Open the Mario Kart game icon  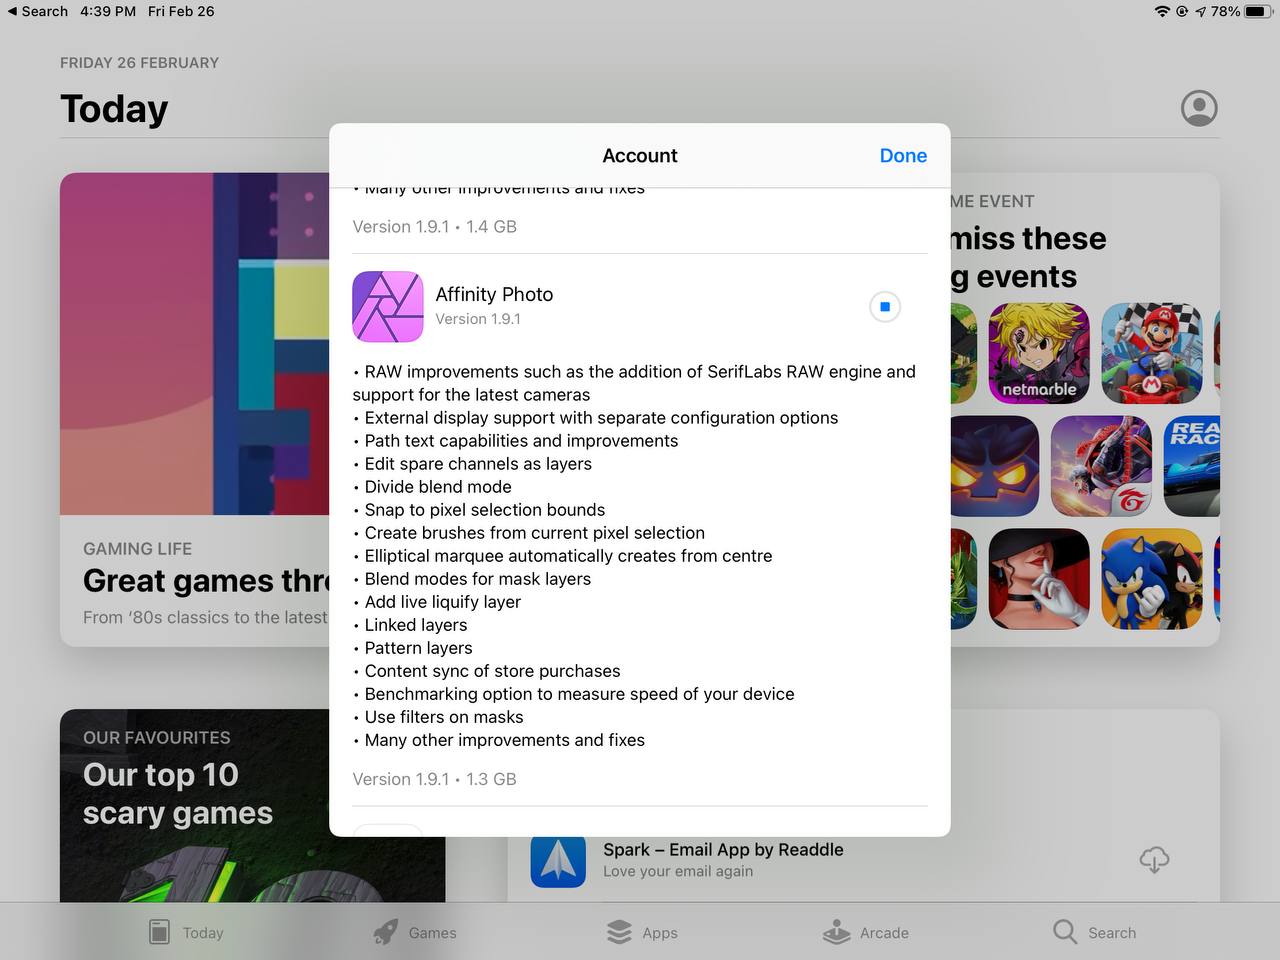pyautogui.click(x=1152, y=353)
